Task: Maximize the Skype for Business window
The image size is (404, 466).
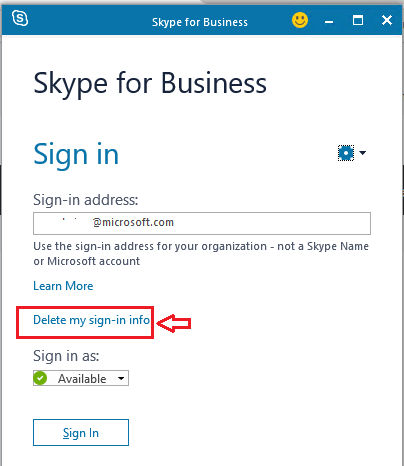Action: (358, 20)
